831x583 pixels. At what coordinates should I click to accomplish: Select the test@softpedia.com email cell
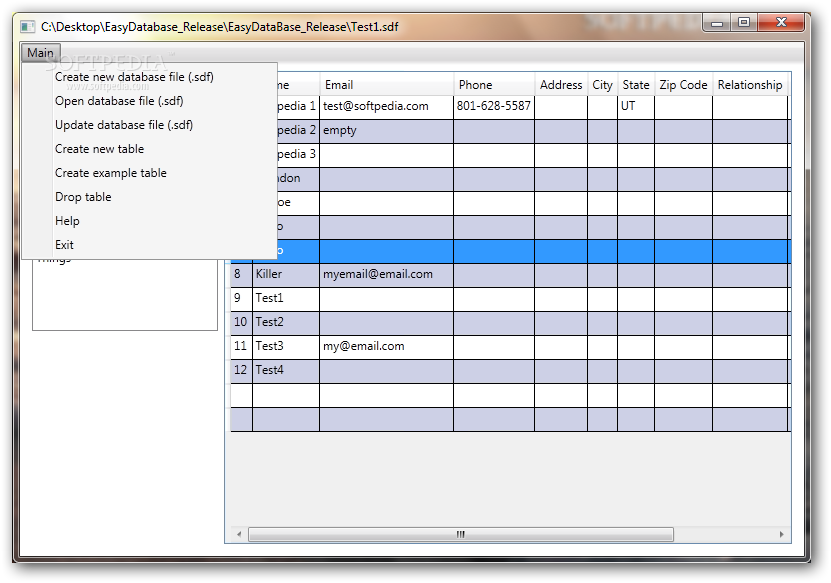coord(386,107)
